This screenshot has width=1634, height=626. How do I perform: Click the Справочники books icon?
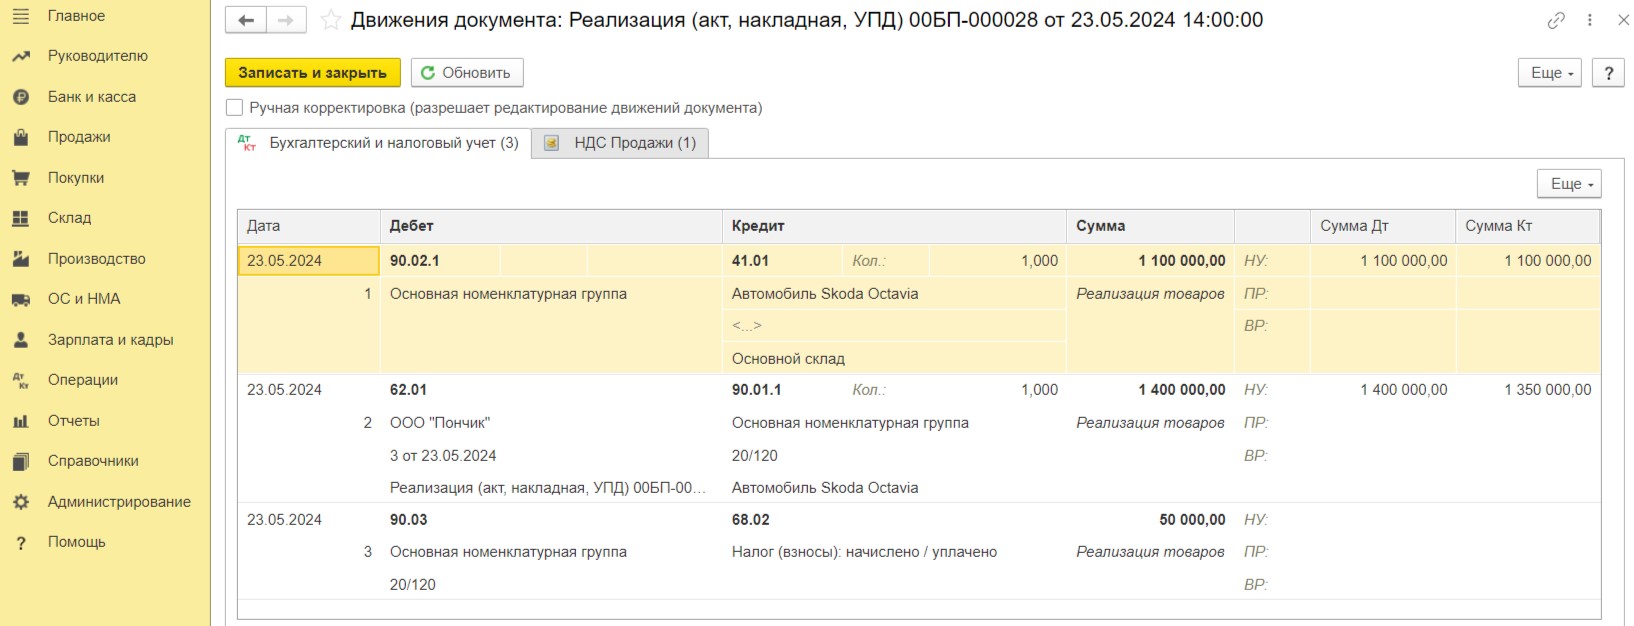click(x=20, y=461)
